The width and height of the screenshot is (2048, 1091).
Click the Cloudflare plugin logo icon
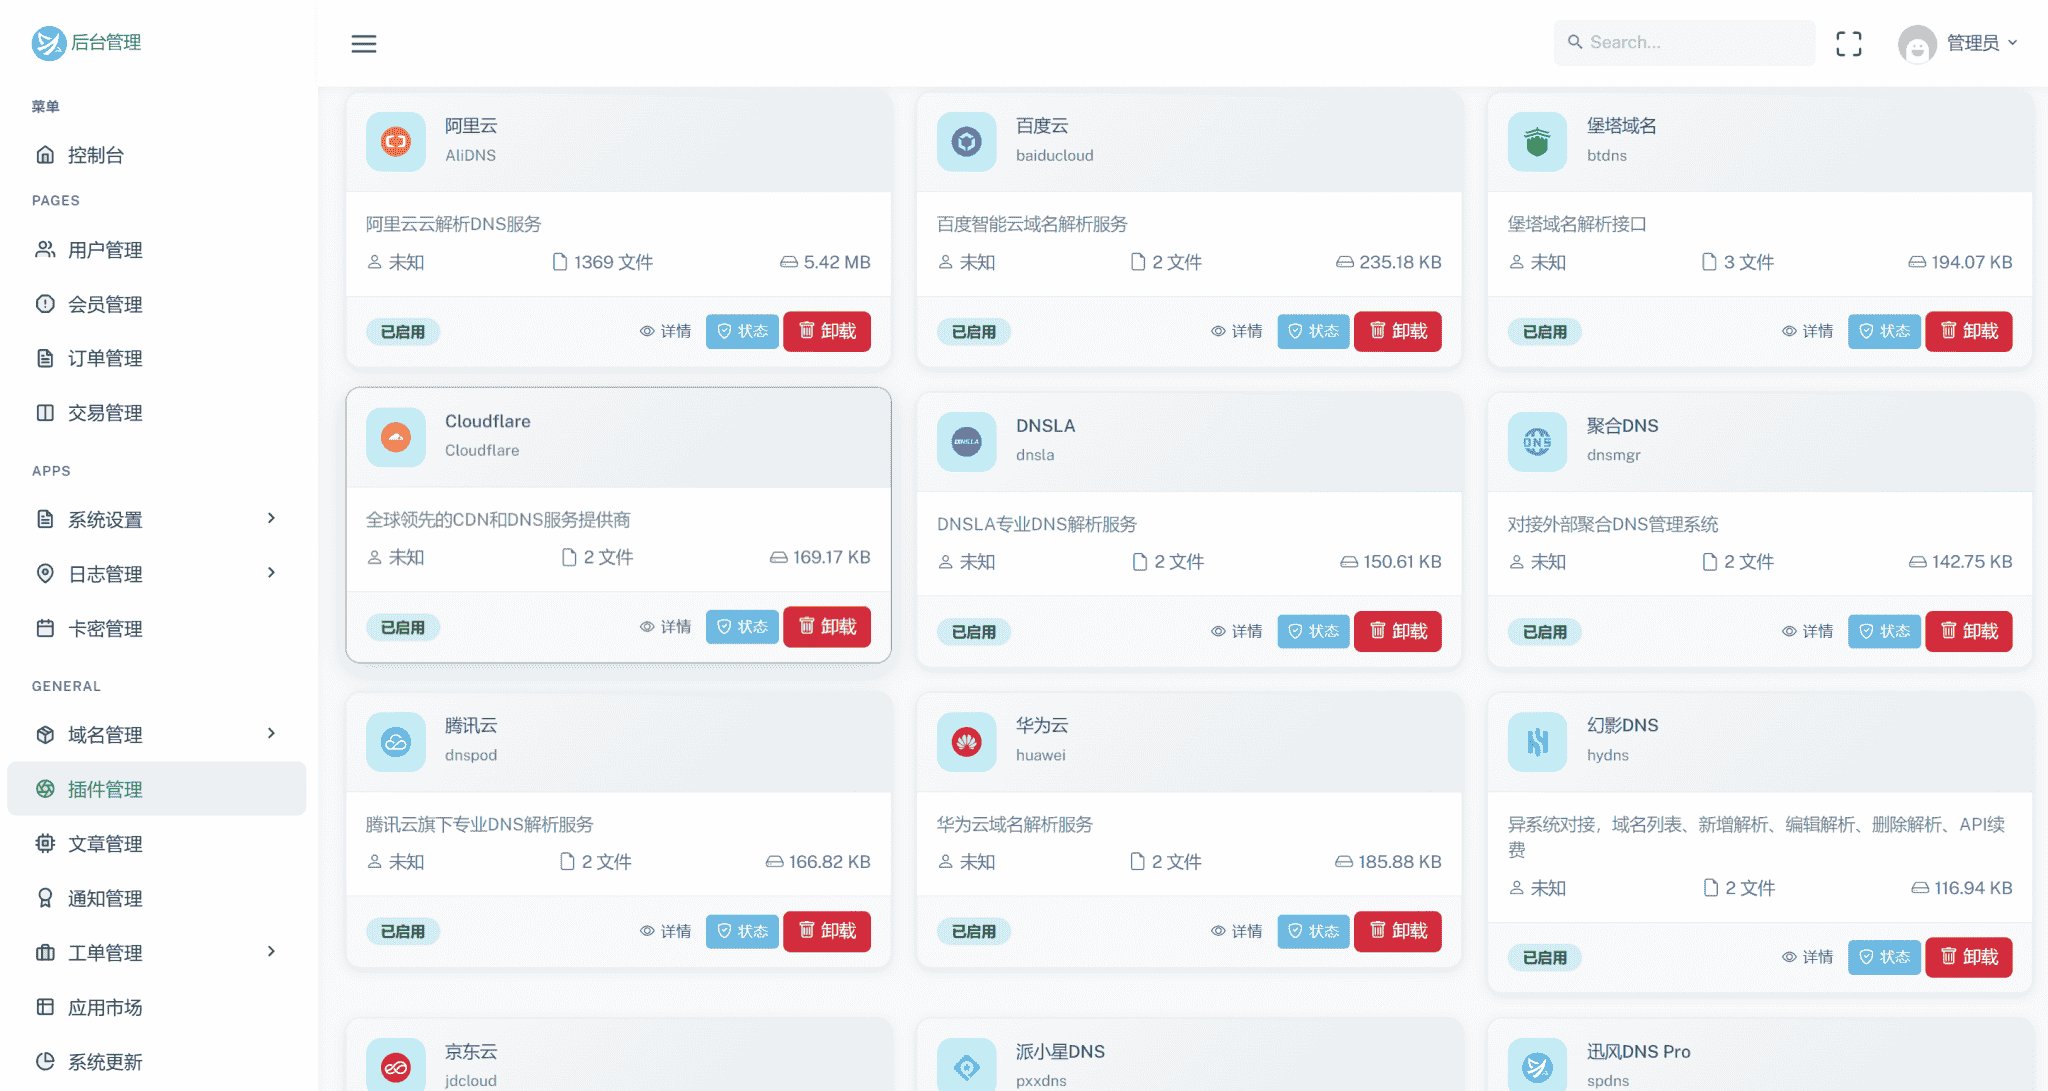tap(396, 437)
